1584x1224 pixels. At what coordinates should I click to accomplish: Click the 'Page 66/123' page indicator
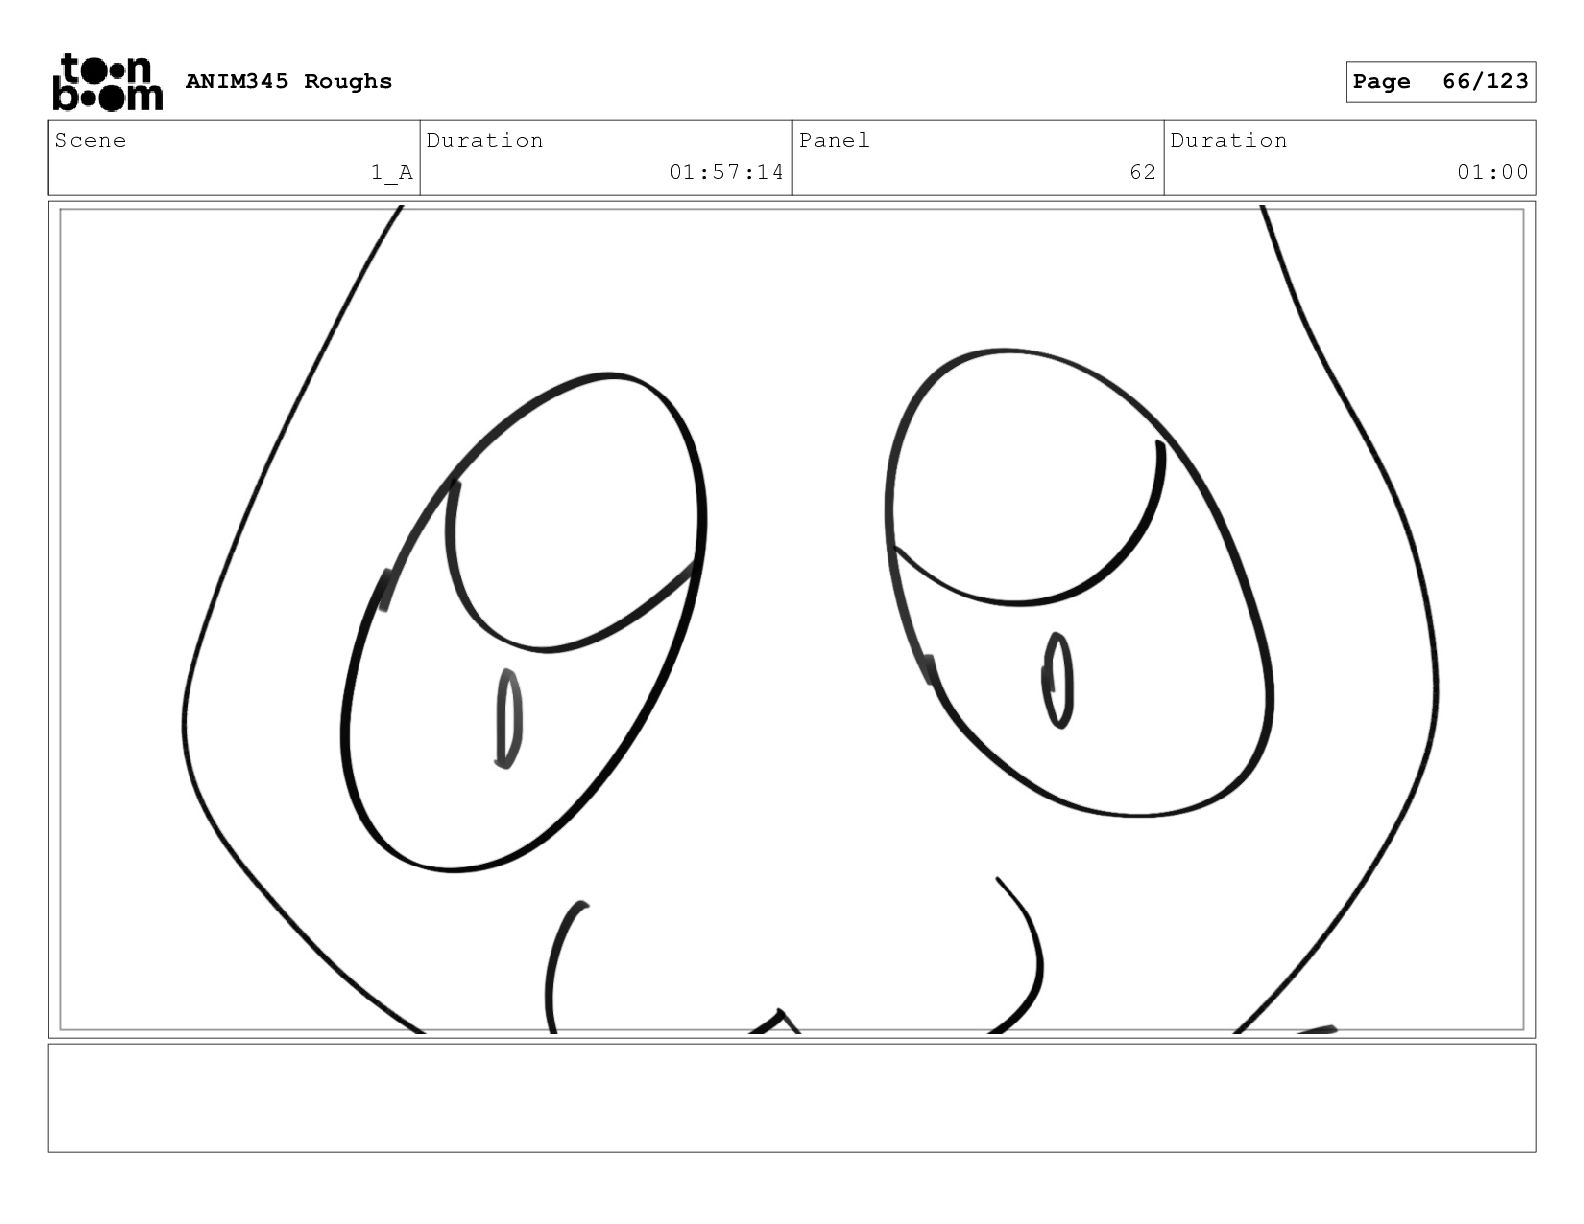tap(1440, 82)
